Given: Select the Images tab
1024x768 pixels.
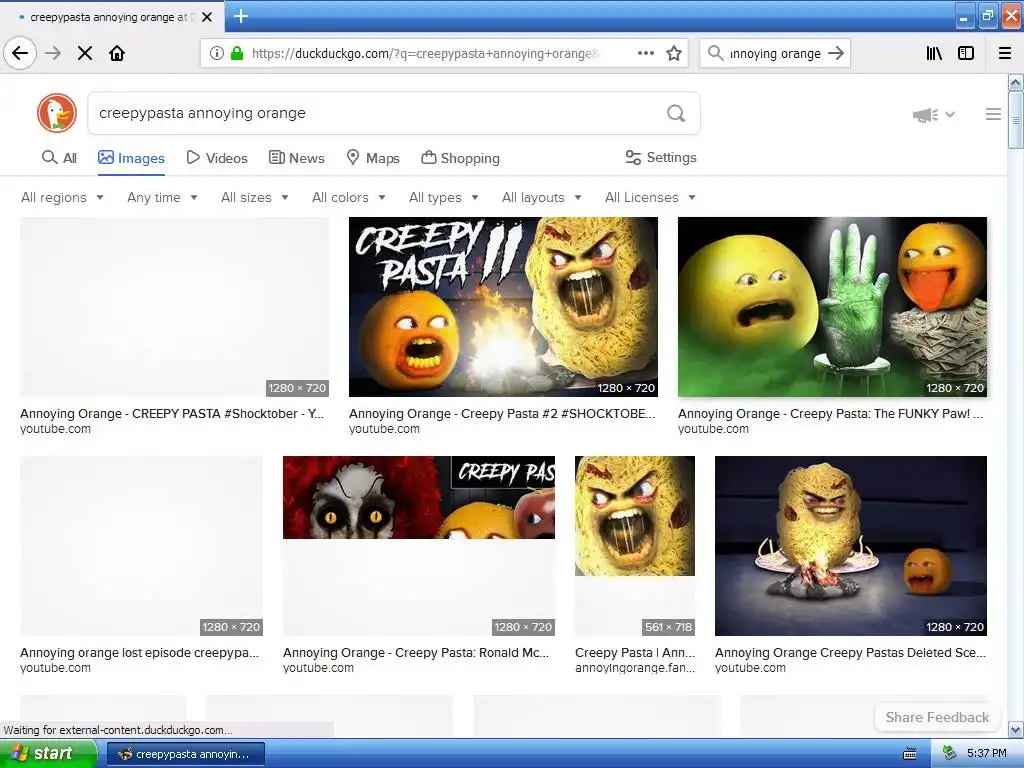Looking at the screenshot, I should click(x=131, y=157).
